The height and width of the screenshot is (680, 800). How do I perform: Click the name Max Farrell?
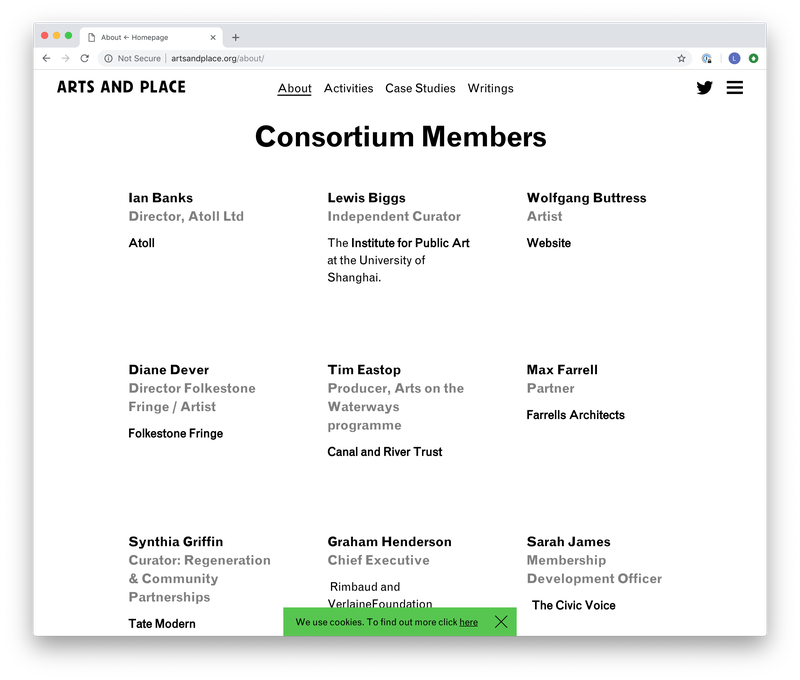coord(562,369)
